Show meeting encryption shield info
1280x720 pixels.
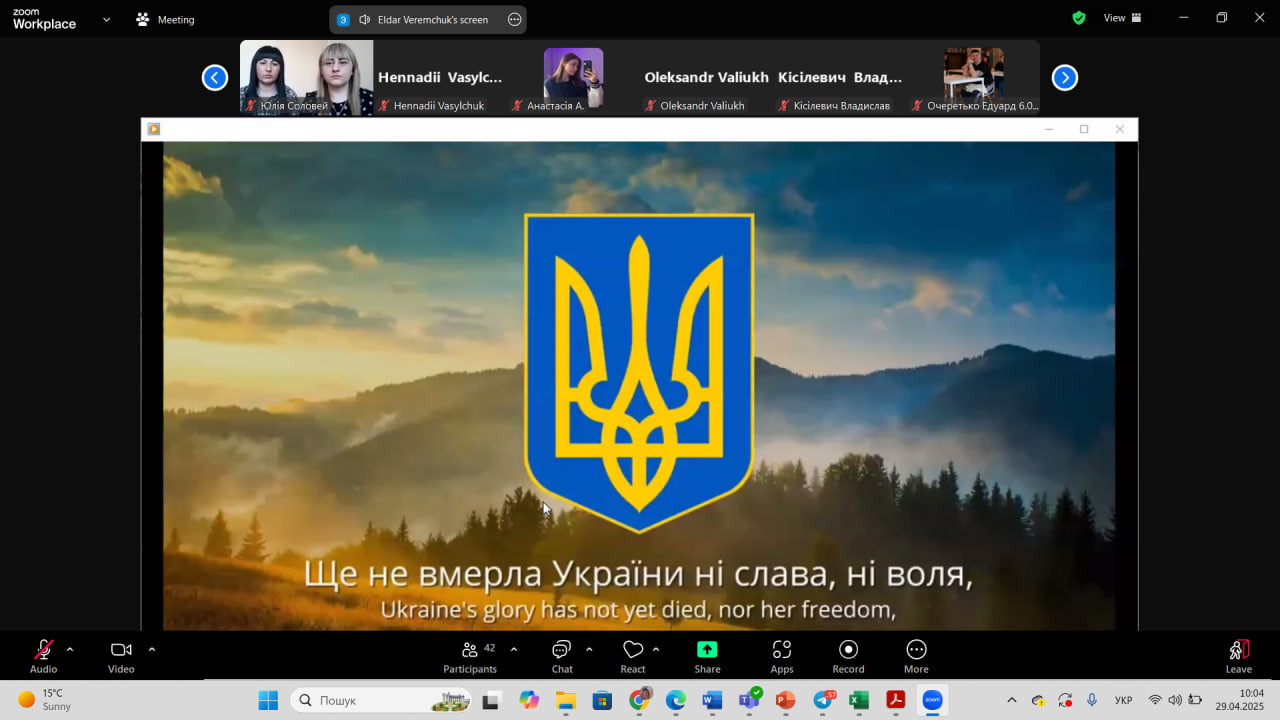coord(1079,18)
